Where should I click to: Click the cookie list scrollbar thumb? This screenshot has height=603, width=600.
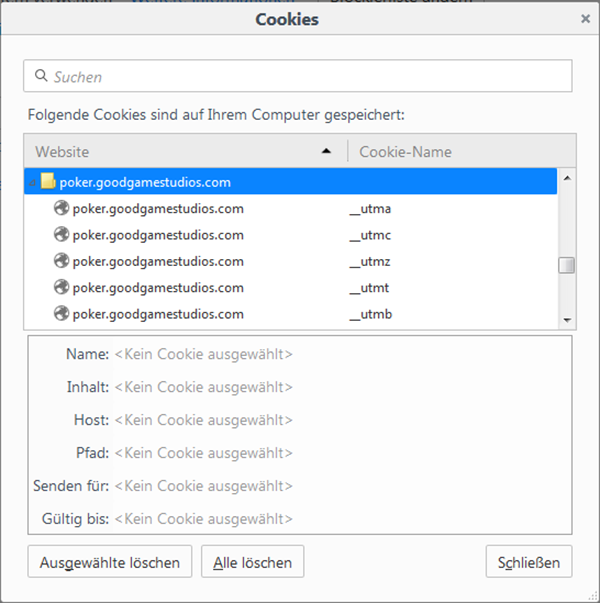pyautogui.click(x=567, y=265)
